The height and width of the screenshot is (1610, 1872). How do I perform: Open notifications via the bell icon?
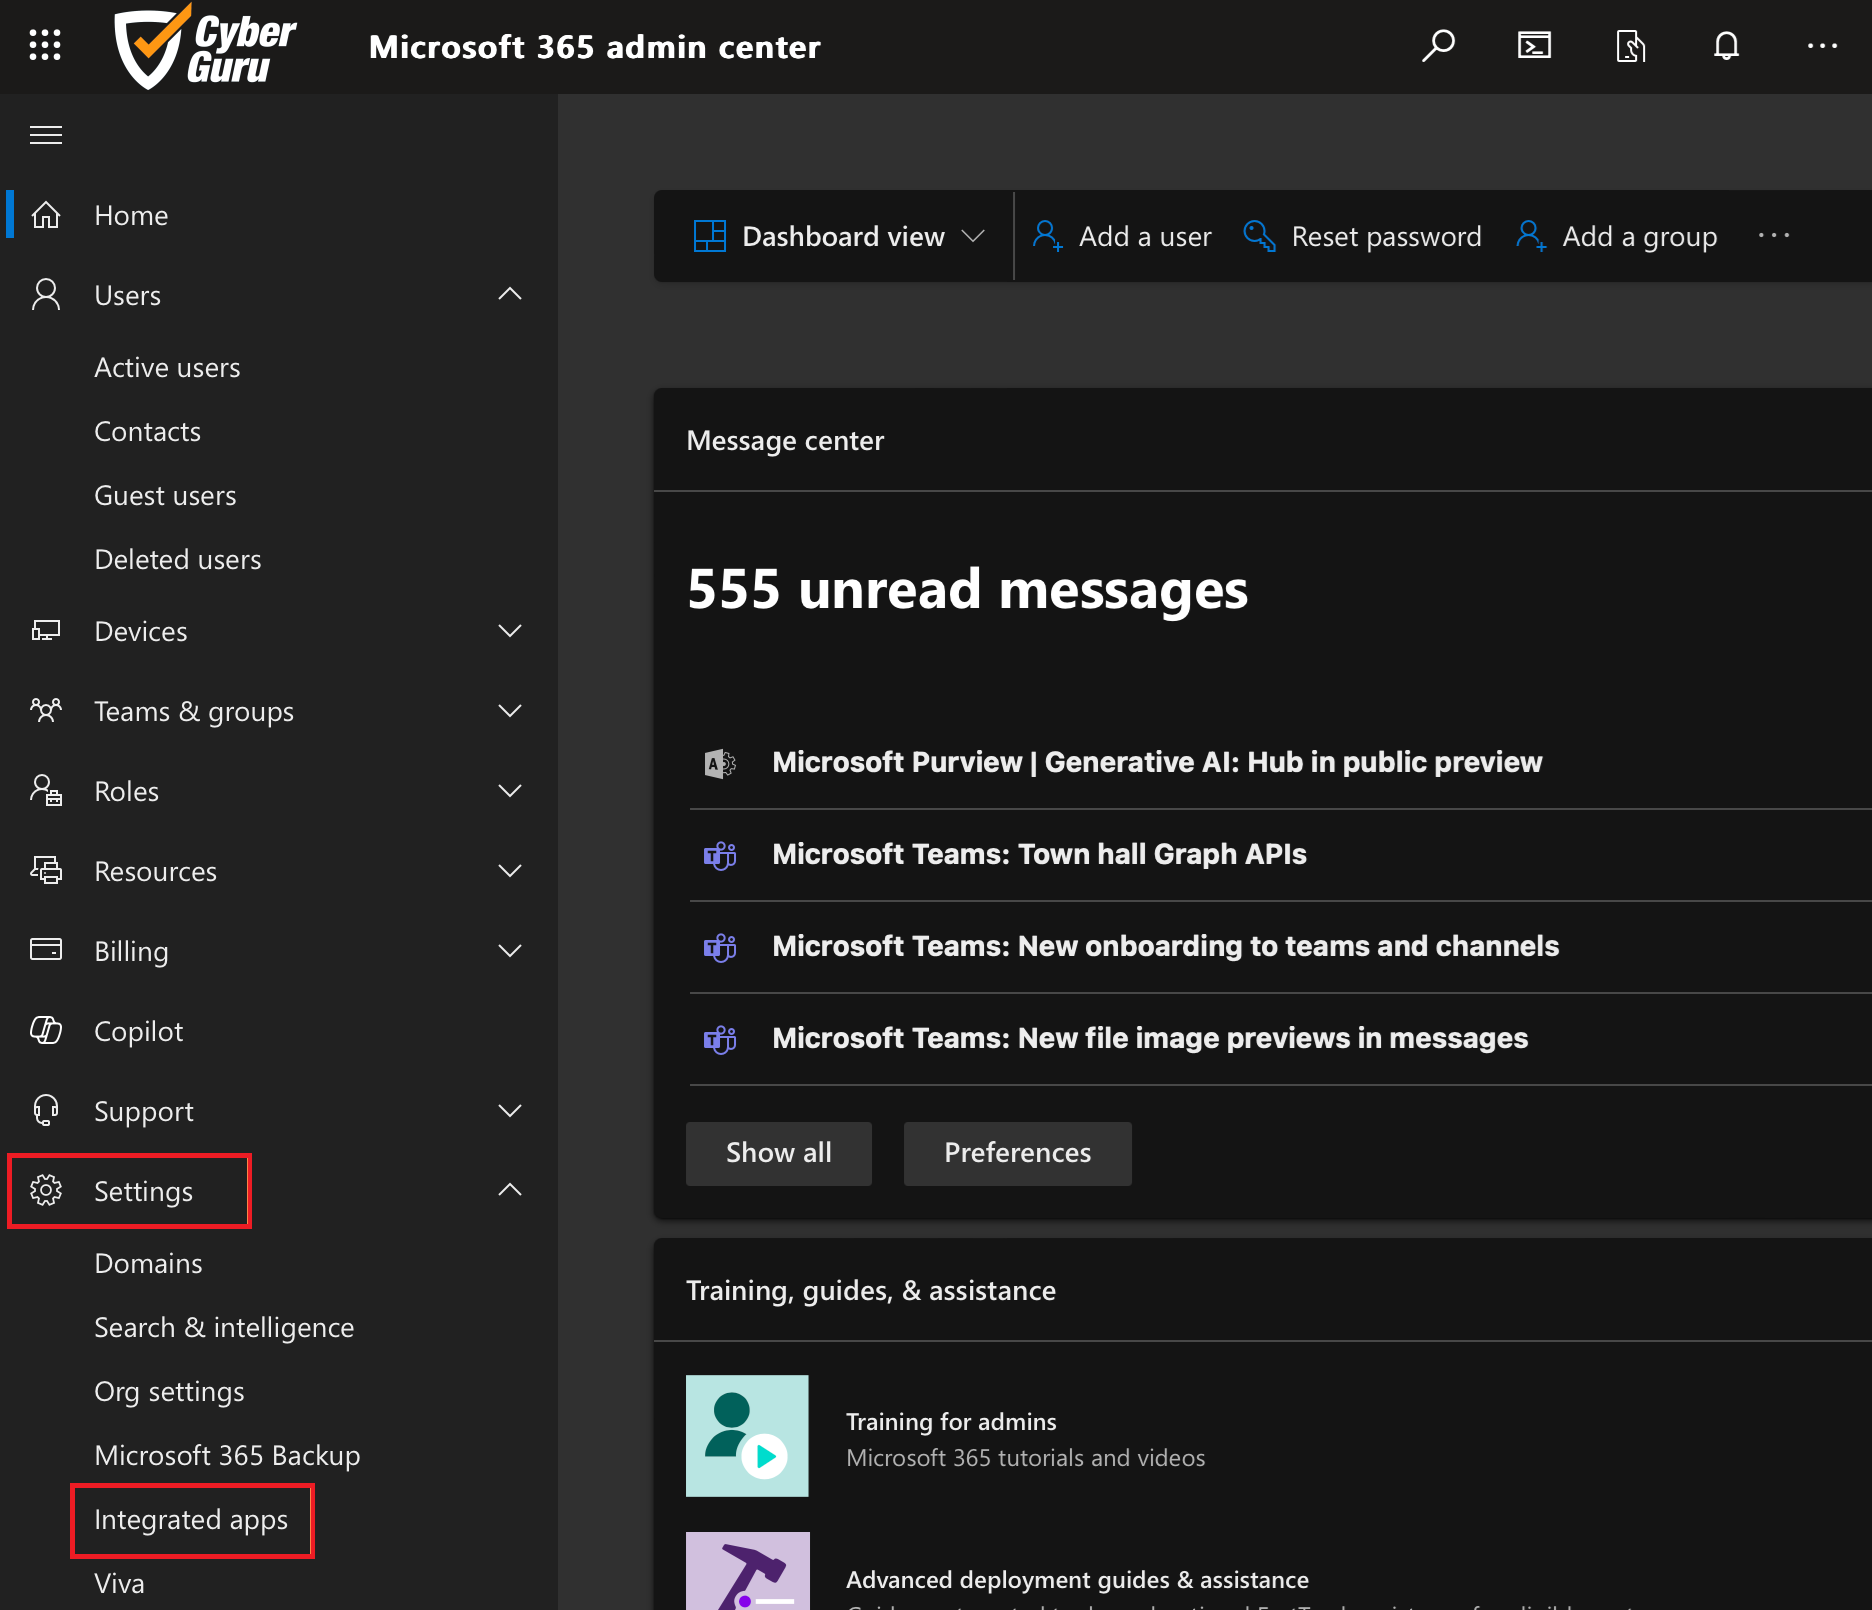click(1726, 45)
